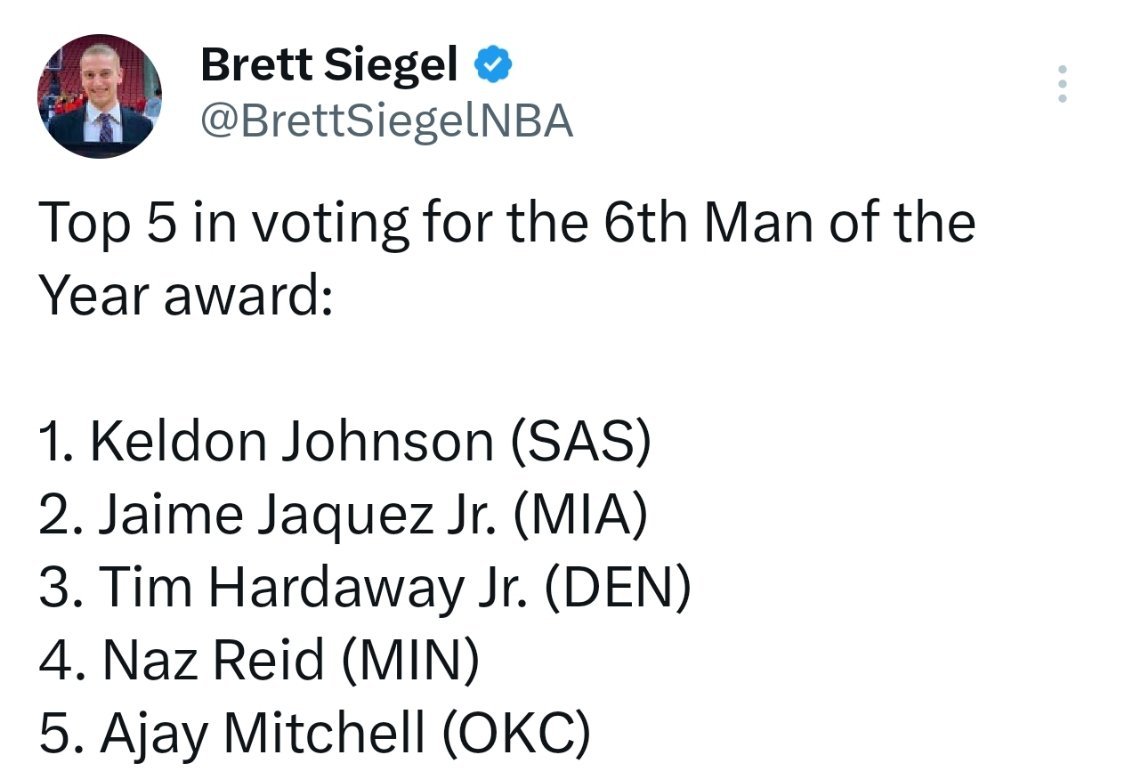This screenshot has width=1124, height=780.
Task: Open the tweet's three-dot more options menu
Action: 1062,84
